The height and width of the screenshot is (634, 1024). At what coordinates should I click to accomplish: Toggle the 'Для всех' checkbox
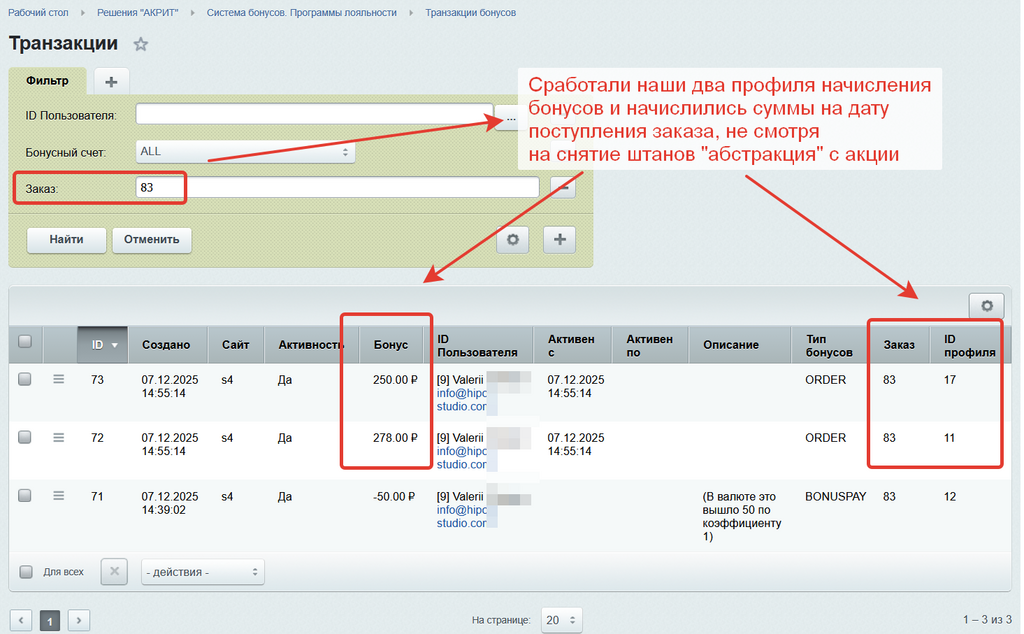[x=26, y=572]
